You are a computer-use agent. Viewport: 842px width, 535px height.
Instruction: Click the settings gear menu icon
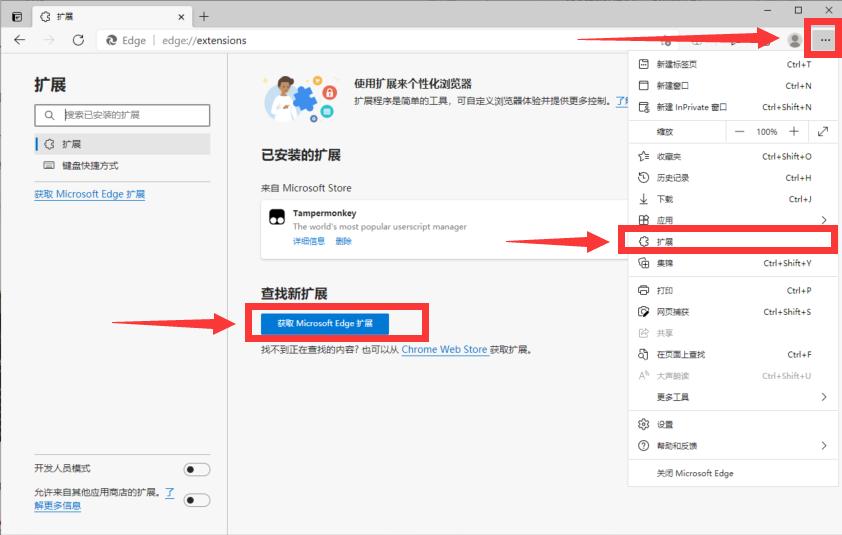tap(643, 424)
